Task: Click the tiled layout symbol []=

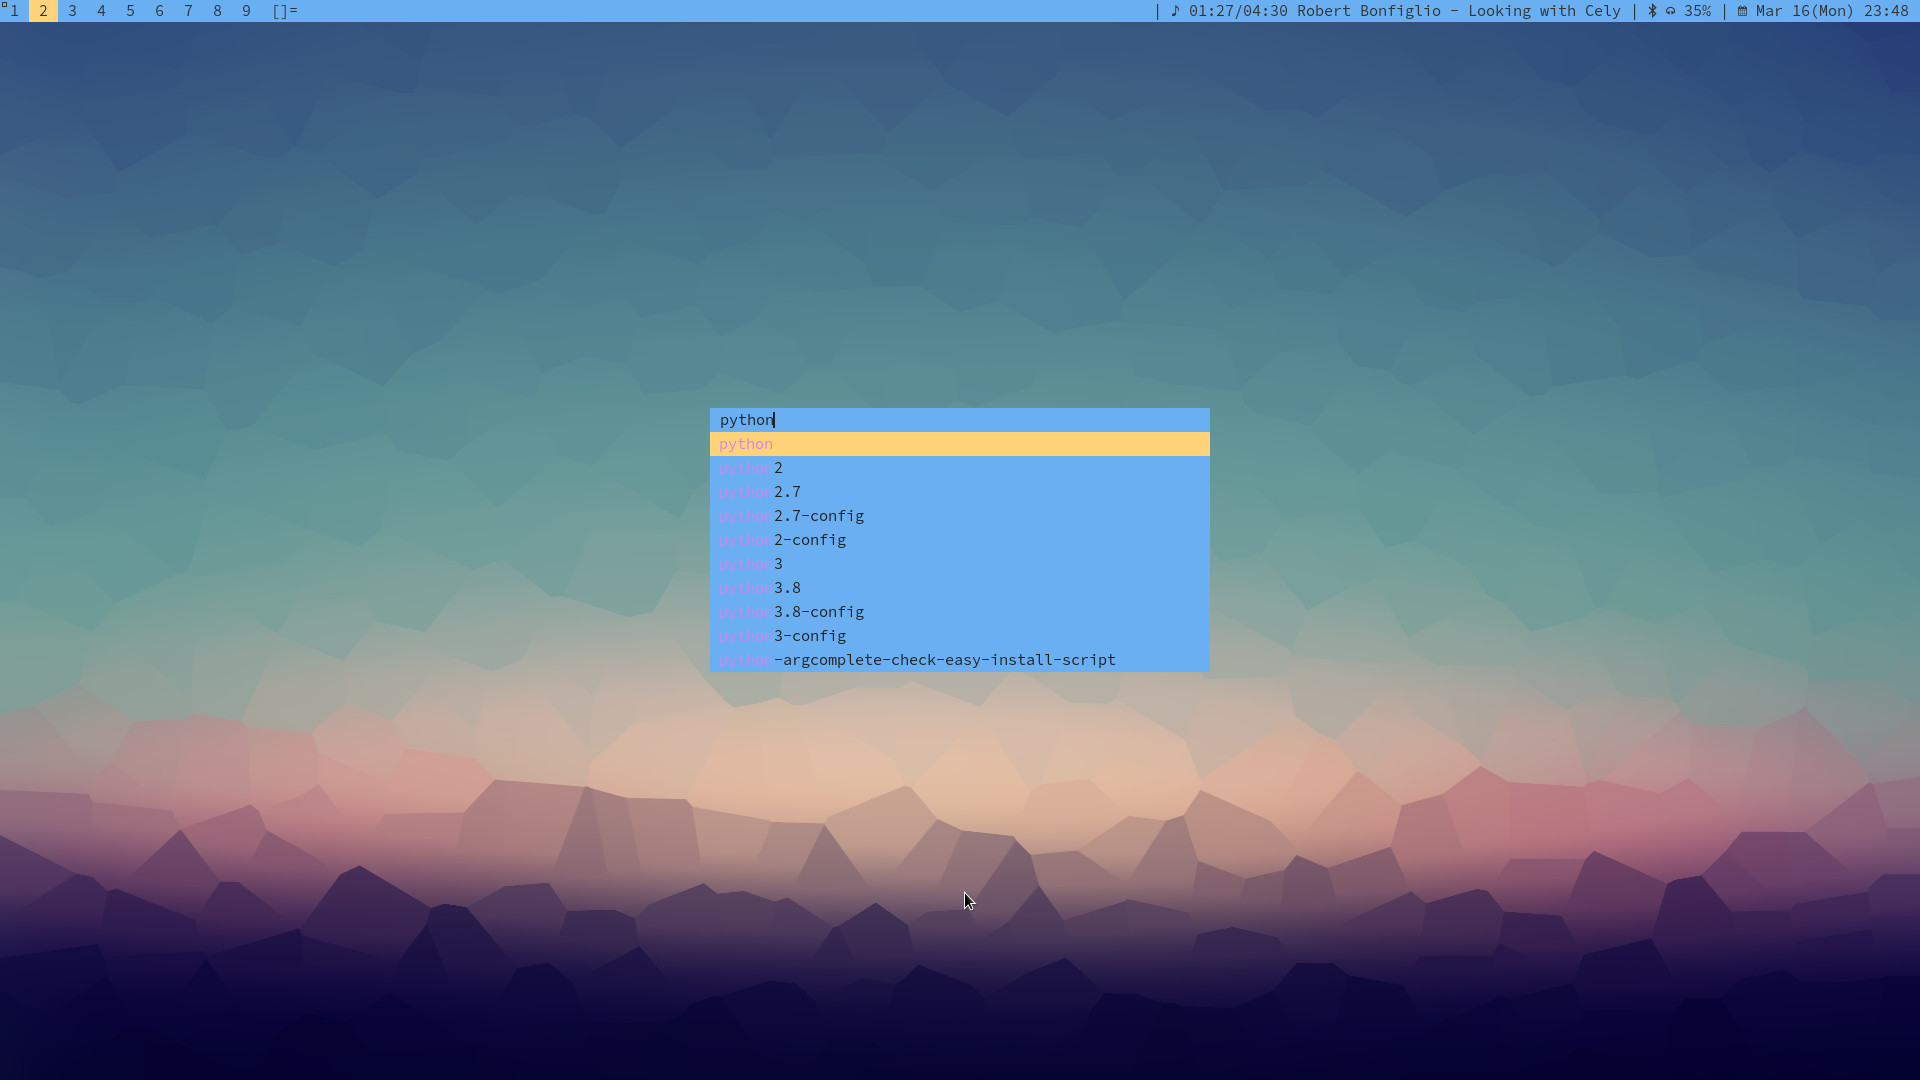Action: click(285, 11)
